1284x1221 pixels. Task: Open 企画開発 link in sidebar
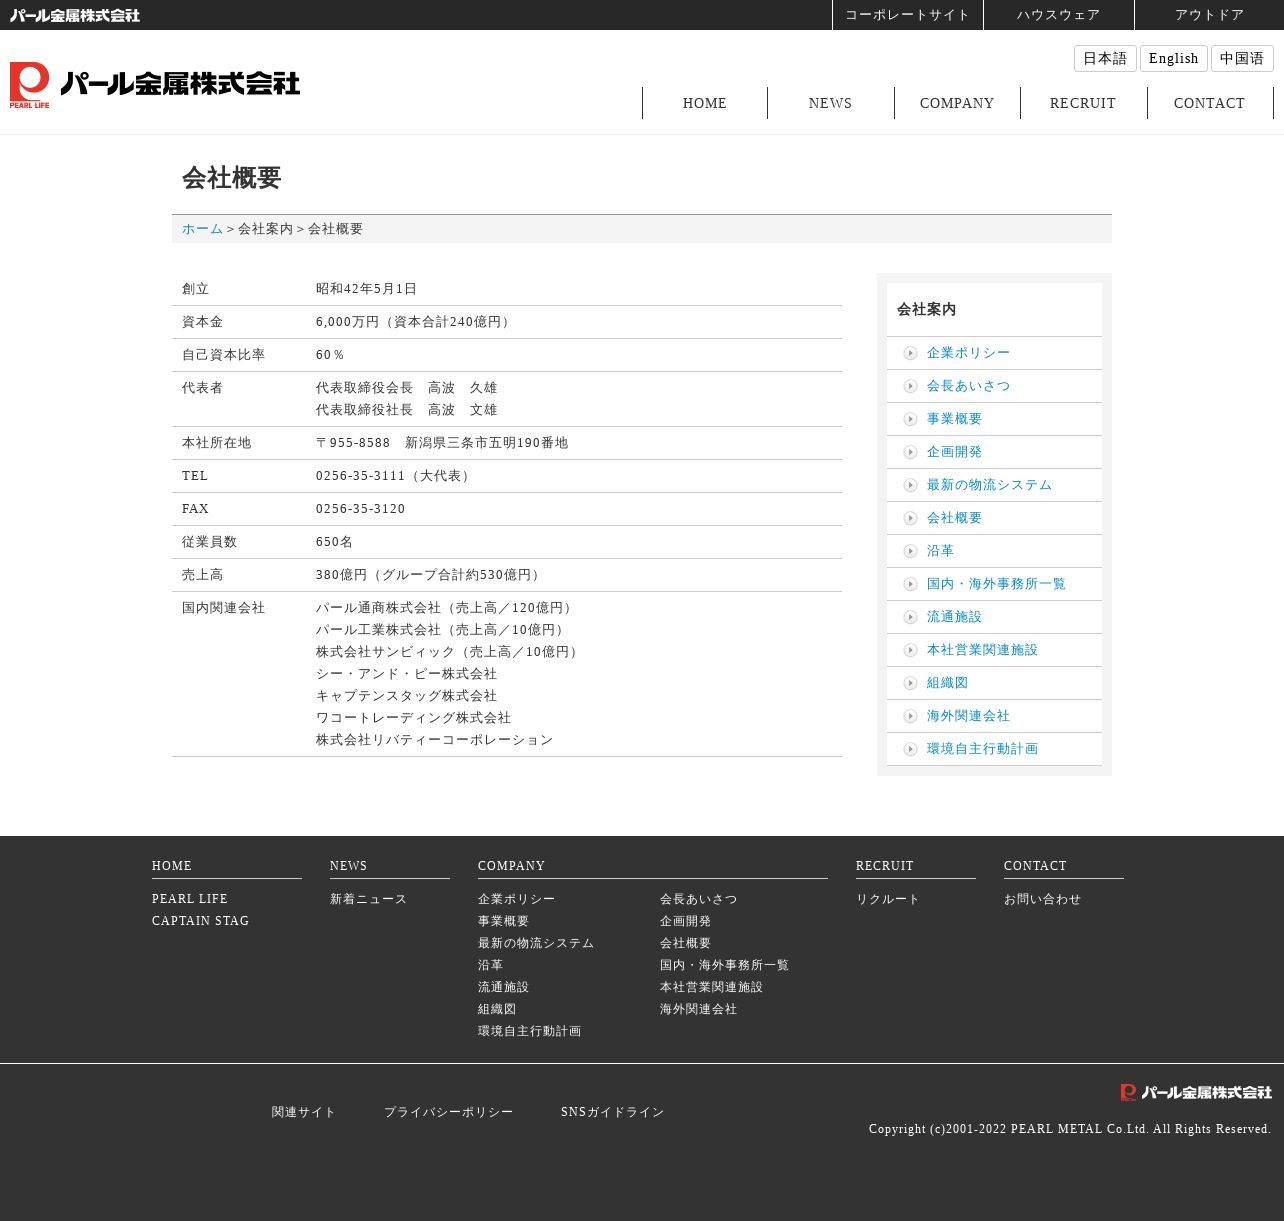(x=955, y=452)
